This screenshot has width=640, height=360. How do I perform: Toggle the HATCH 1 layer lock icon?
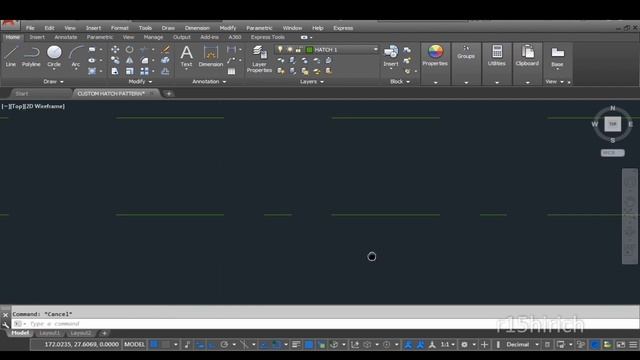point(298,49)
